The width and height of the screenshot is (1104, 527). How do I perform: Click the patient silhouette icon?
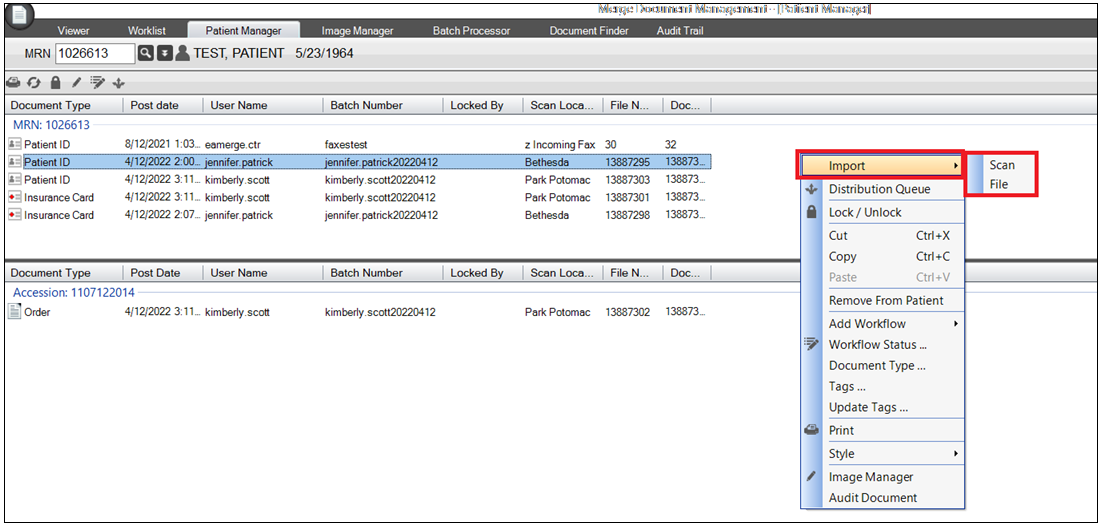click(182, 53)
